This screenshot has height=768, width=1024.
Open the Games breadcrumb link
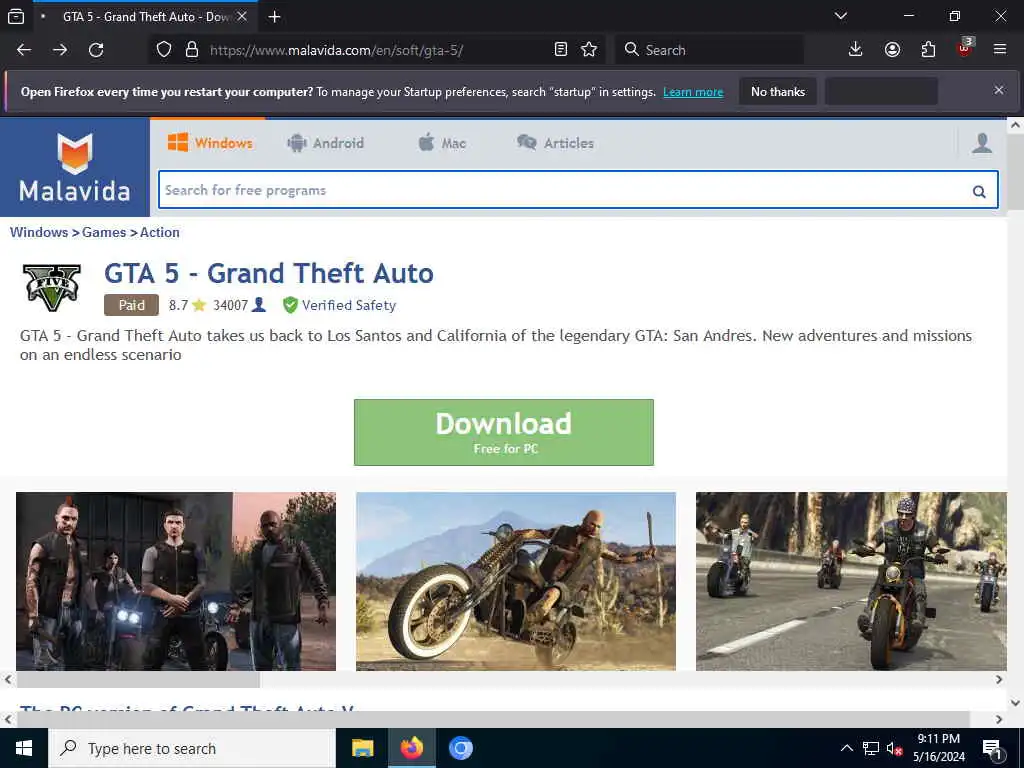pyautogui.click(x=104, y=232)
